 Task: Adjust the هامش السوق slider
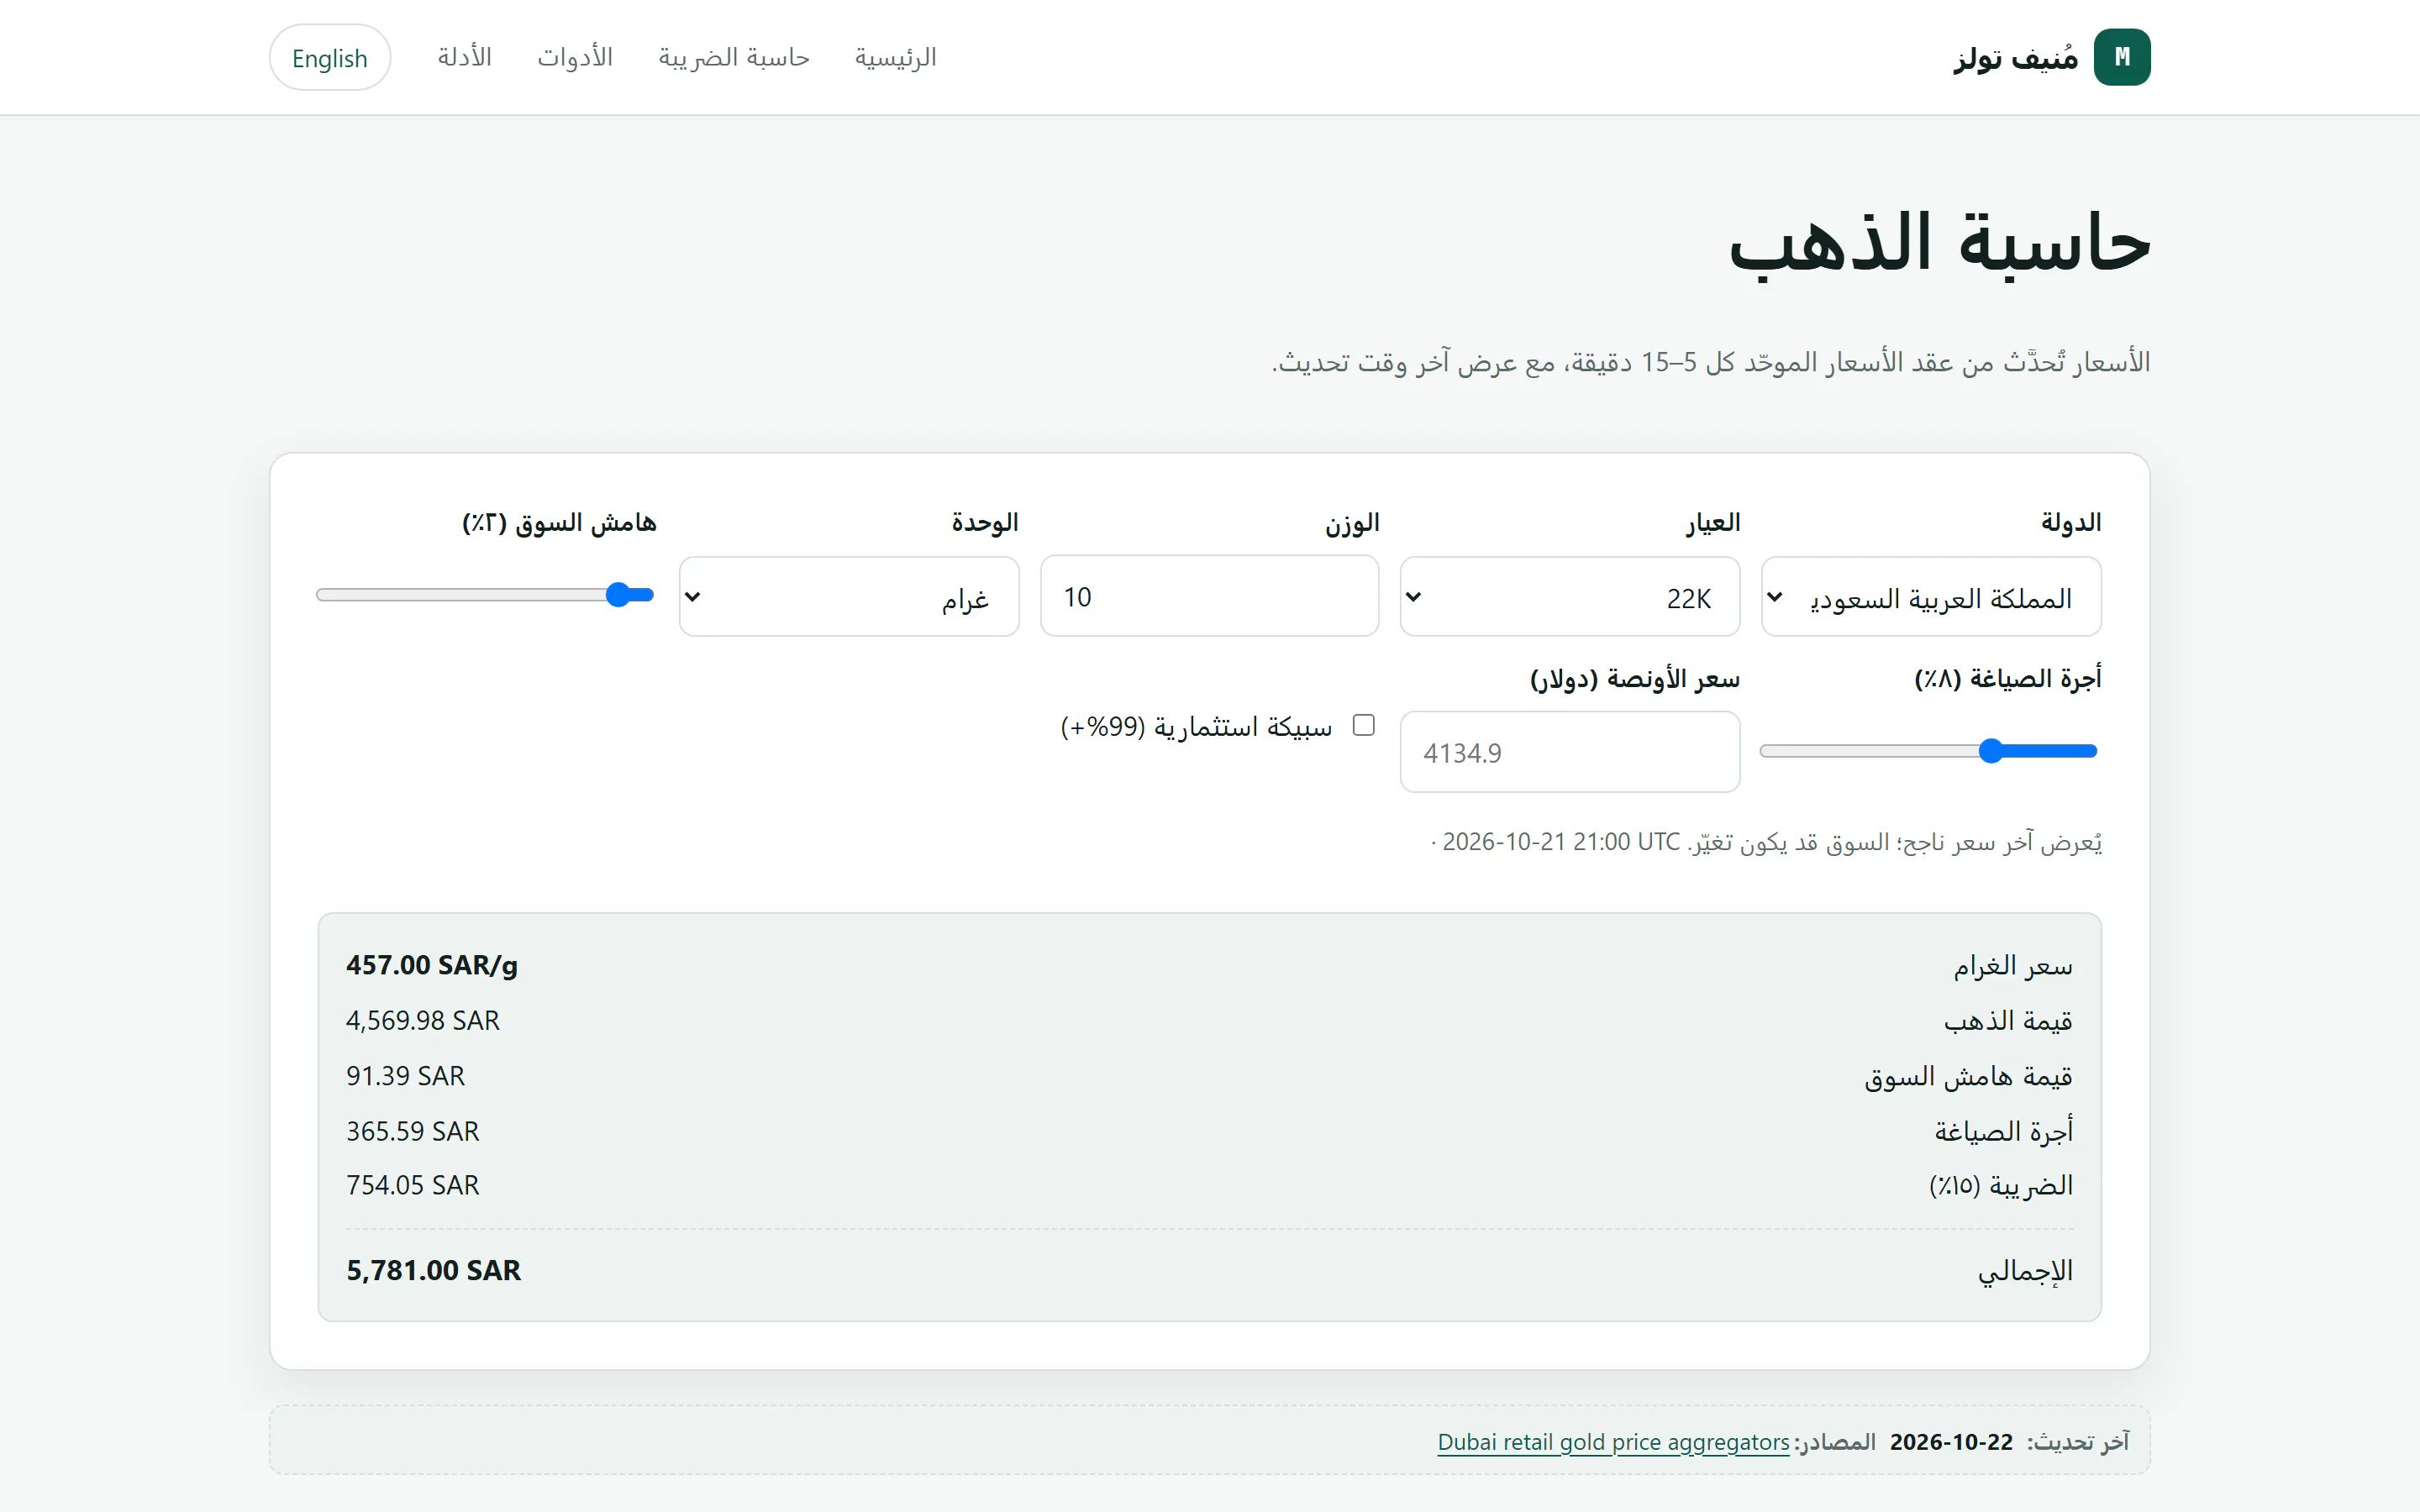click(x=485, y=595)
